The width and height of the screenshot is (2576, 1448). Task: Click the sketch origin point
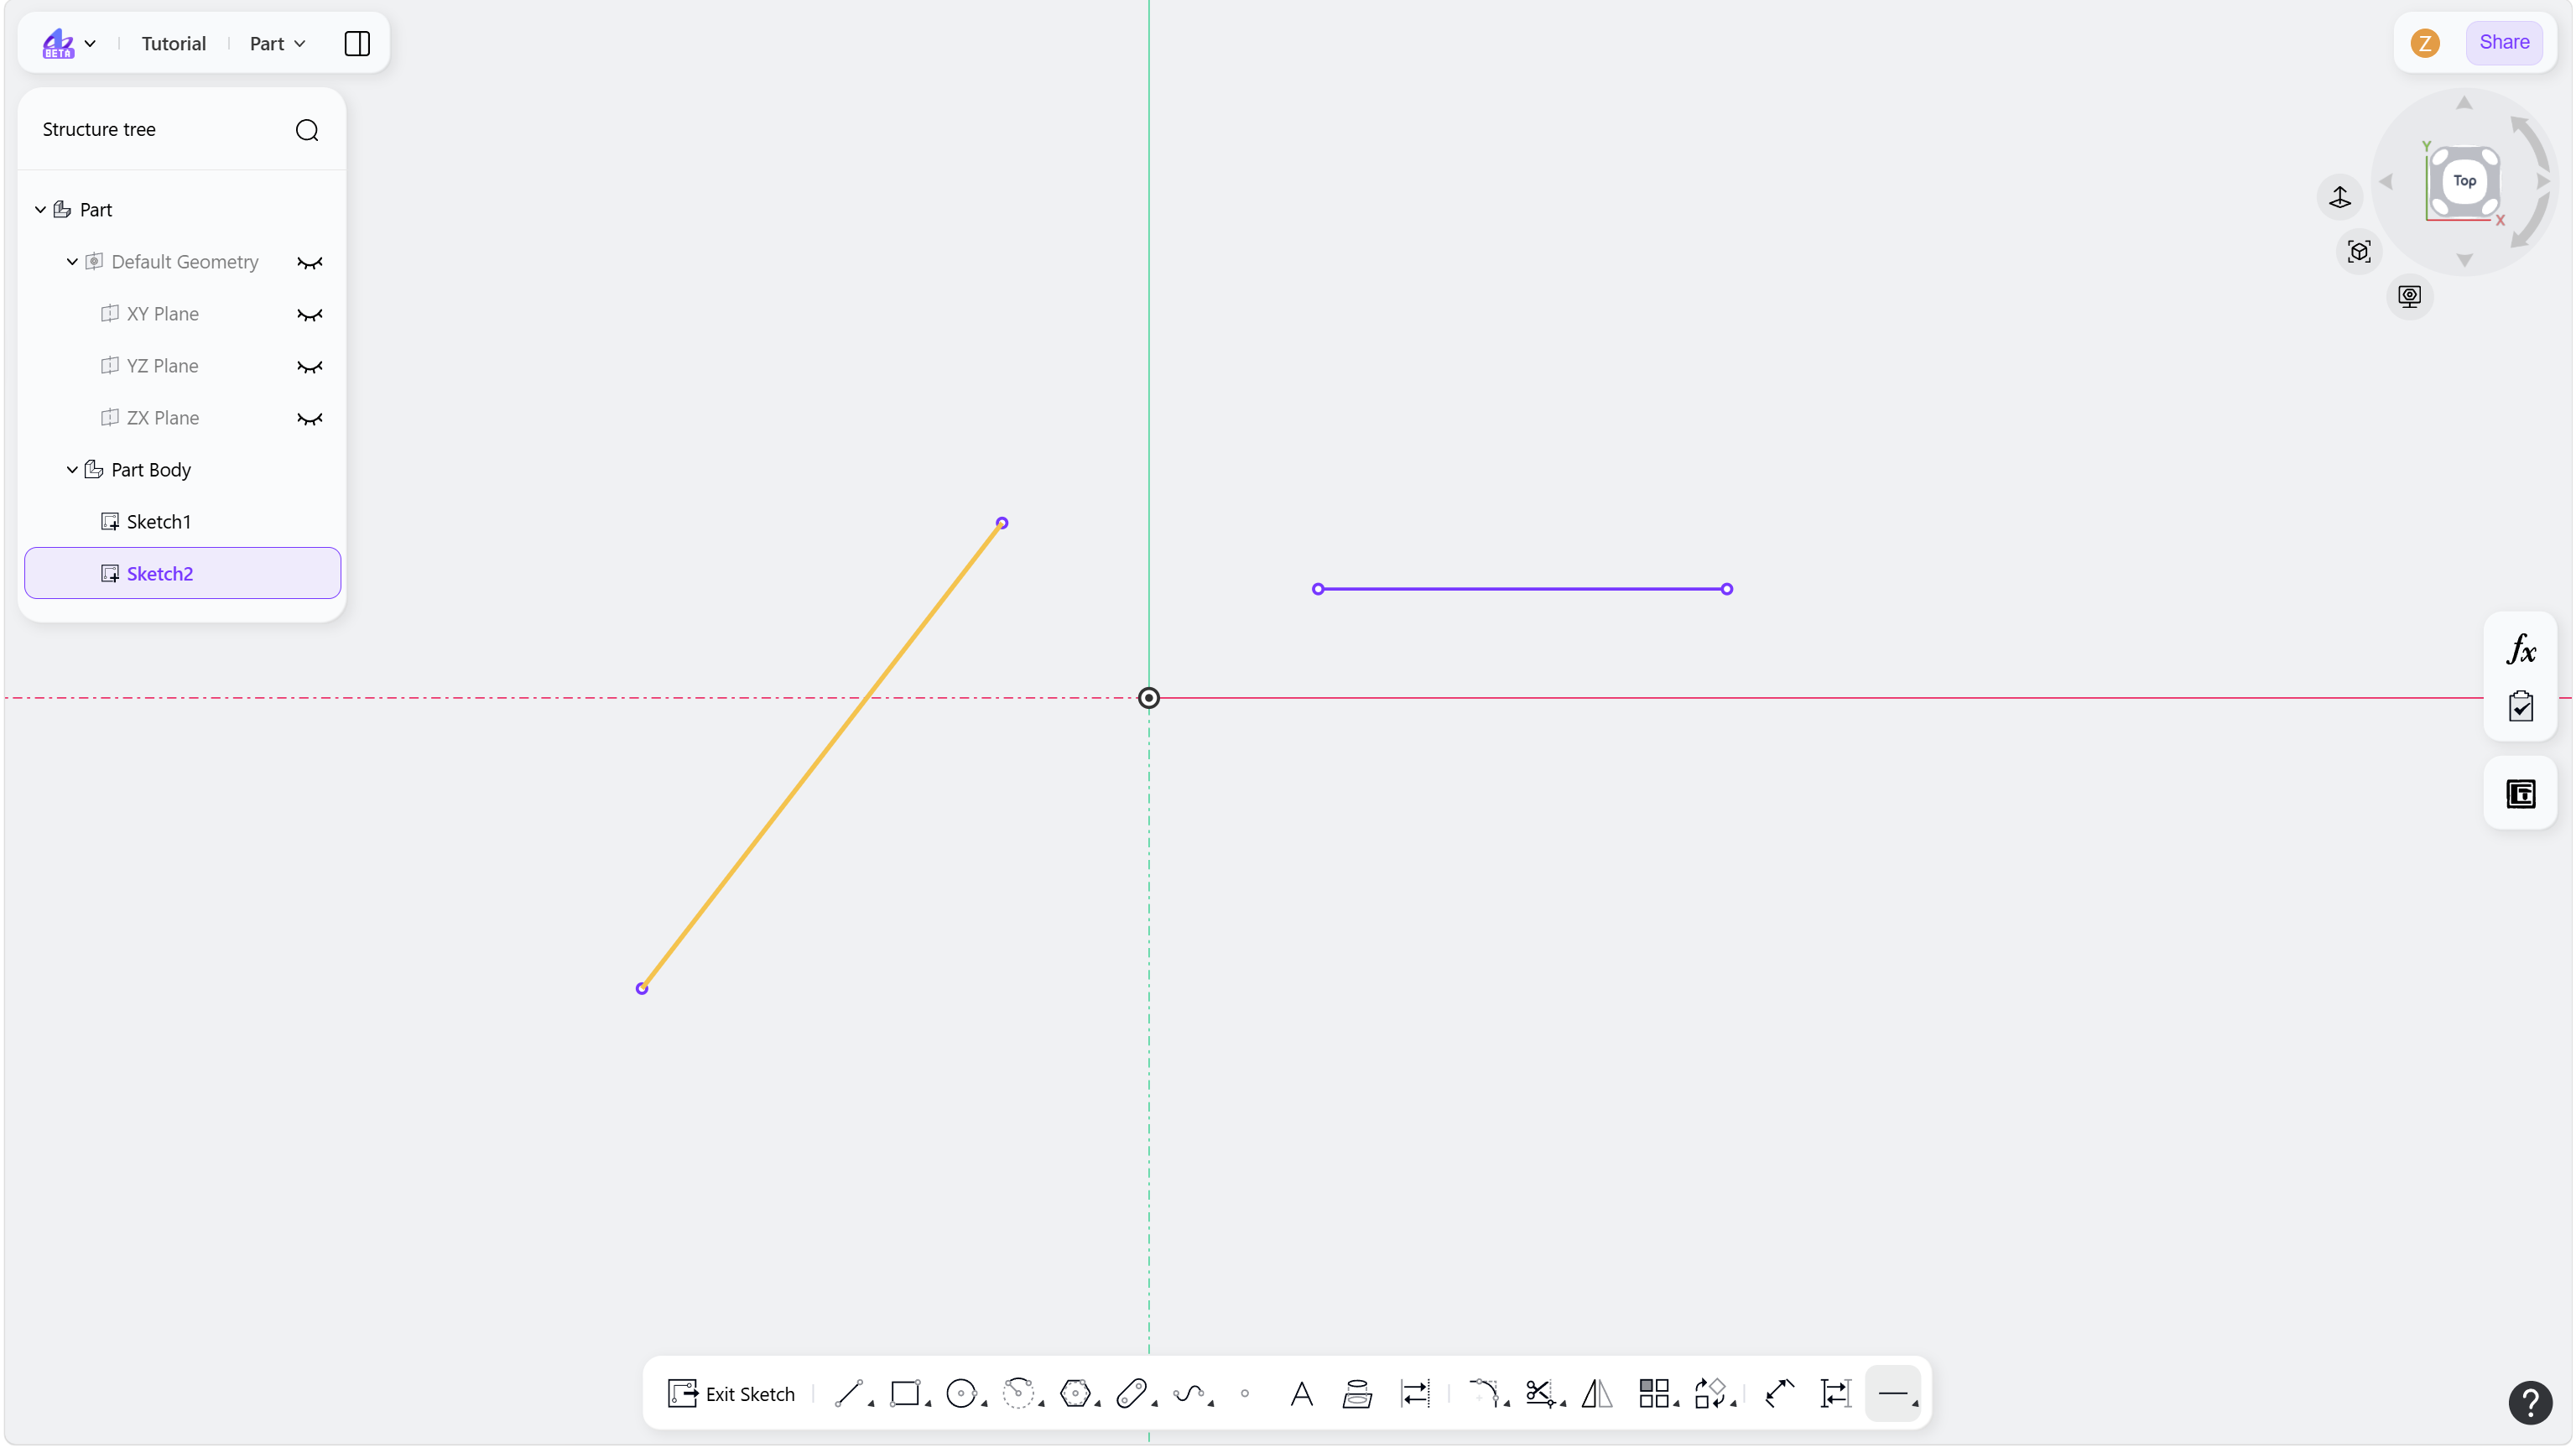click(x=1149, y=698)
